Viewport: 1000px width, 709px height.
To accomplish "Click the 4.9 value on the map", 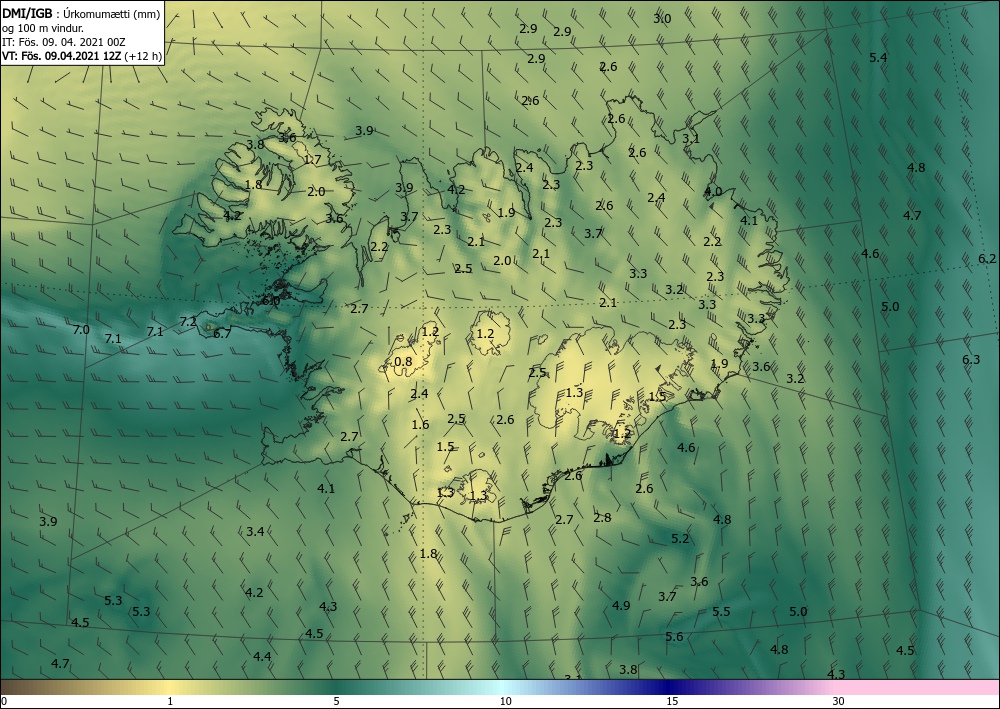I will [621, 605].
